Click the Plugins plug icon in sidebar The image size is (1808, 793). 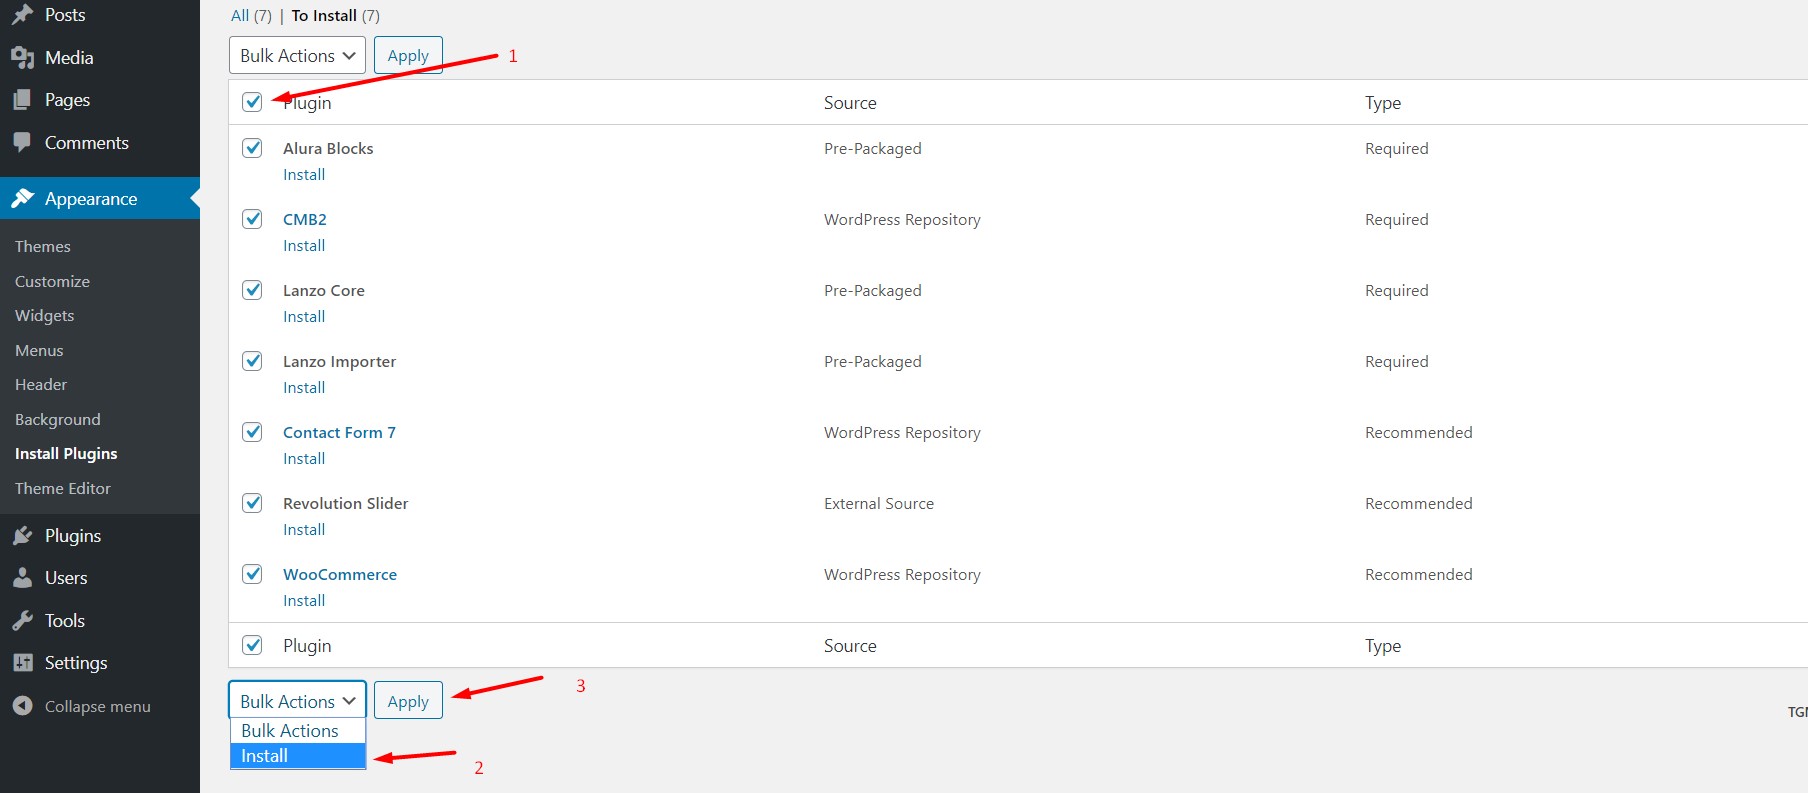click(x=22, y=536)
